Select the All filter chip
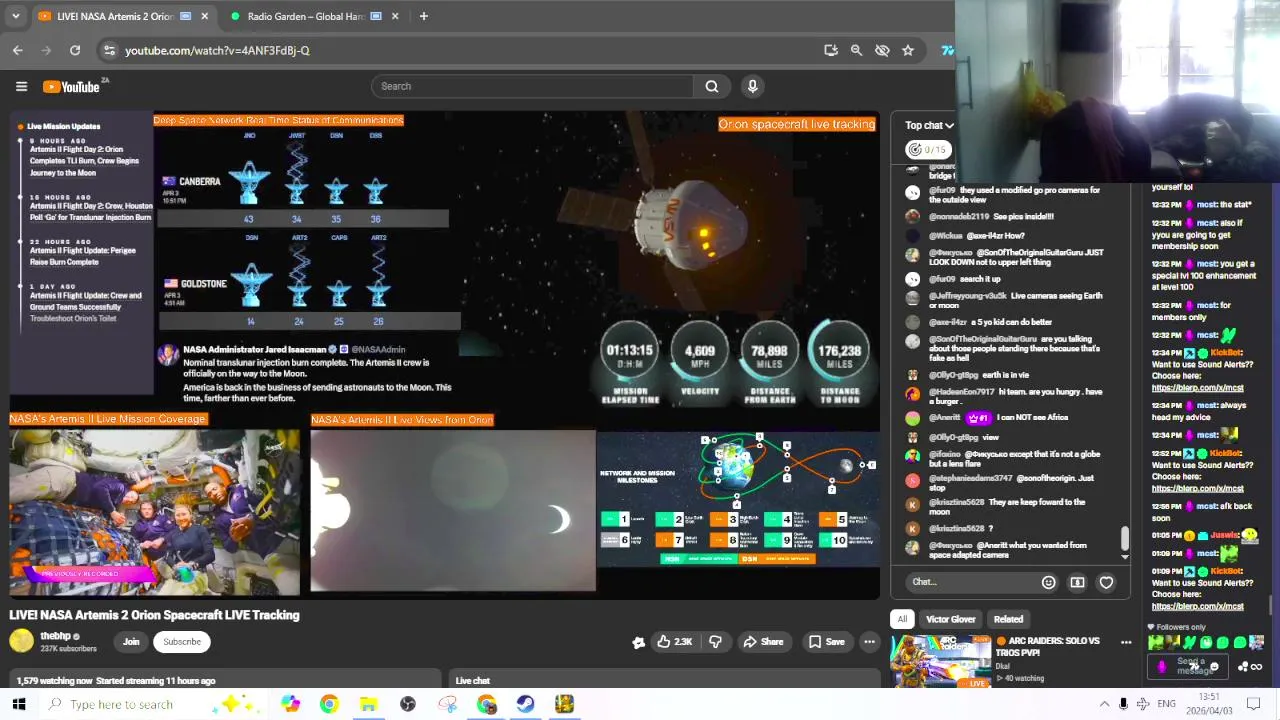 (x=902, y=619)
